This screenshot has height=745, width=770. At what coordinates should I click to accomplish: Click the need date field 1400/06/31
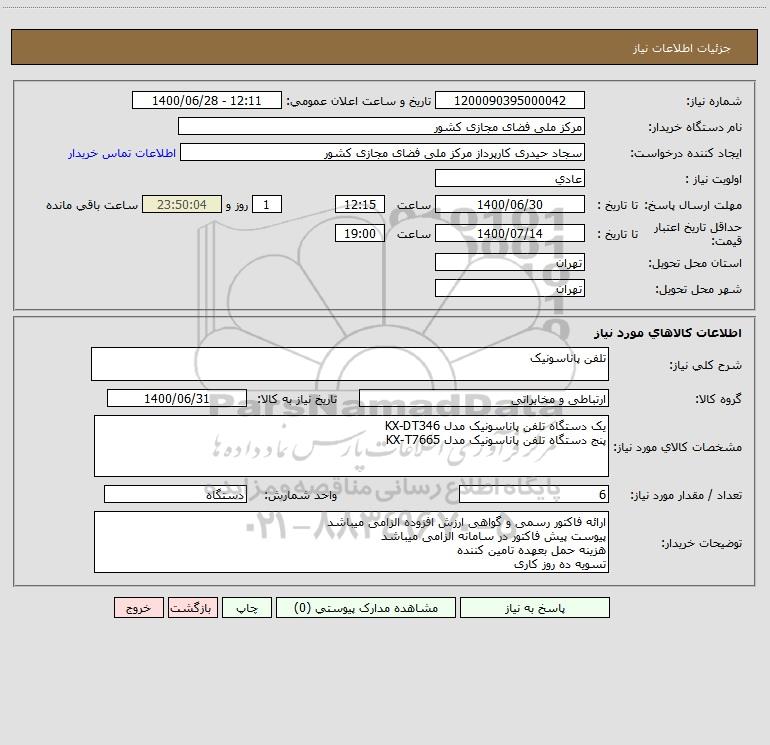[x=177, y=398]
